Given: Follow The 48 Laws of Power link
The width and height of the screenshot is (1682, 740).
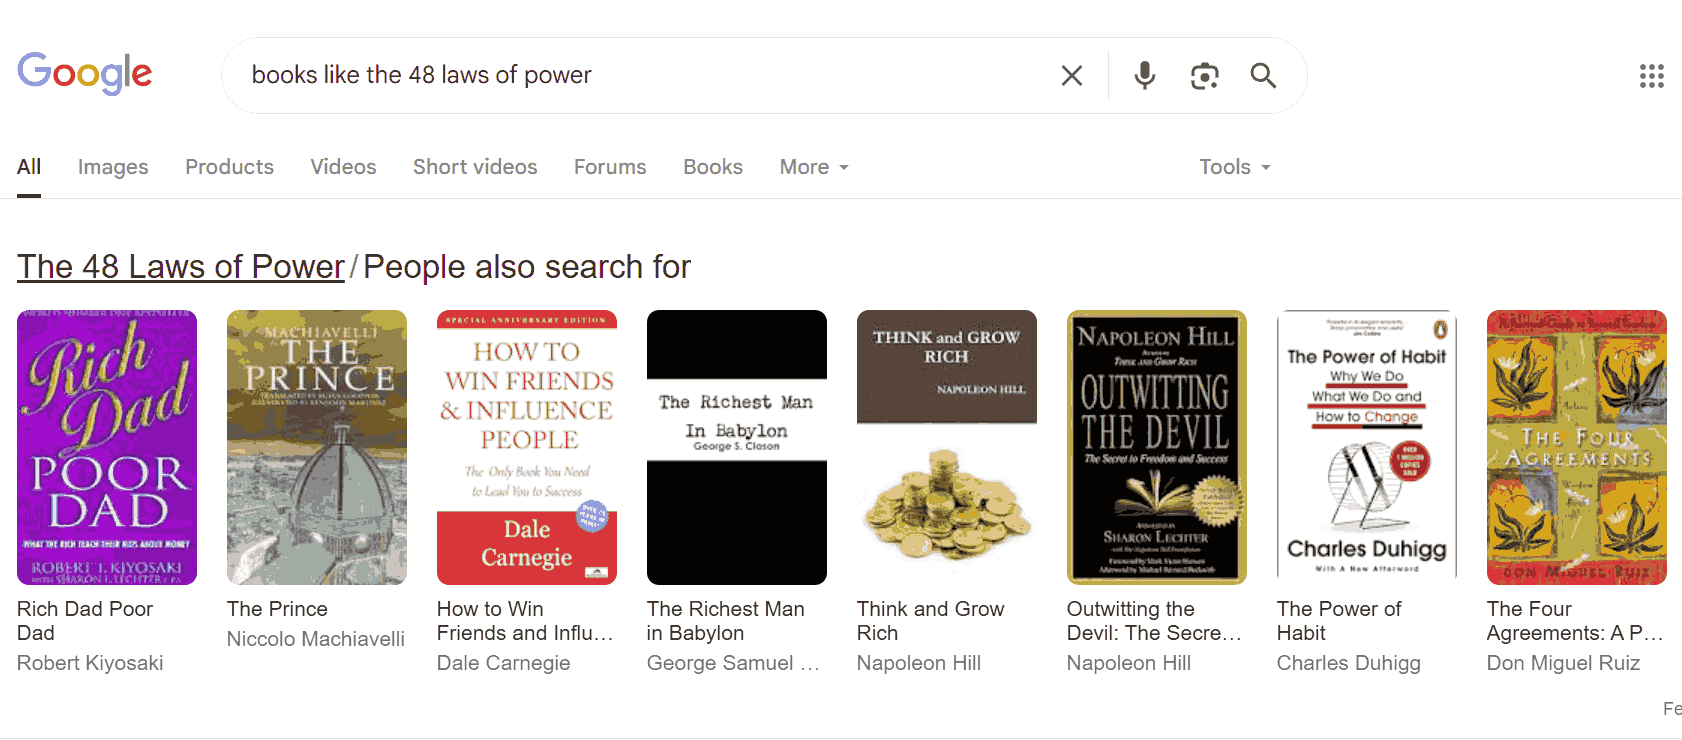Looking at the screenshot, I should (181, 267).
